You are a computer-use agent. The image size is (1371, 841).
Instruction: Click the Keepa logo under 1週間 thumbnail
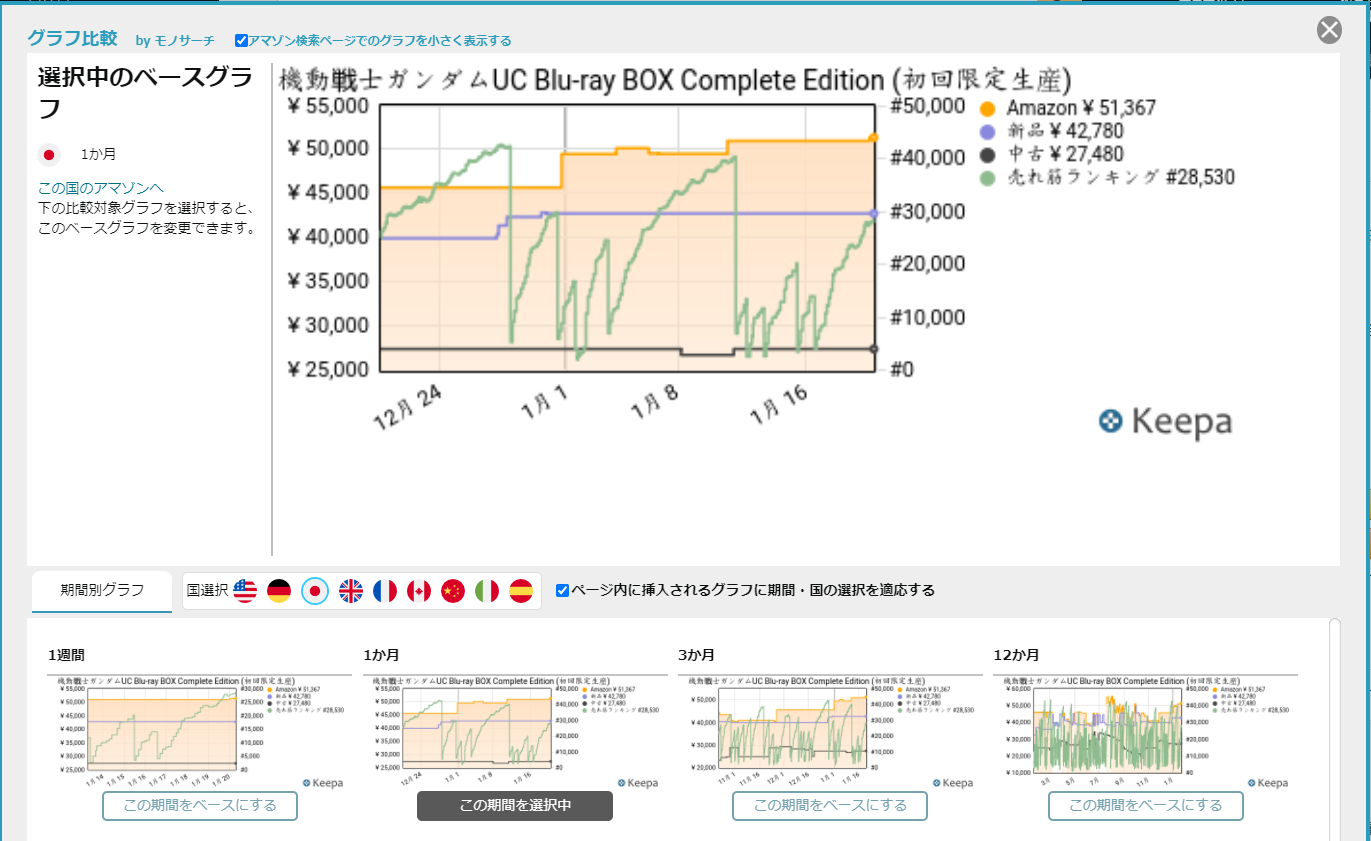[322, 783]
